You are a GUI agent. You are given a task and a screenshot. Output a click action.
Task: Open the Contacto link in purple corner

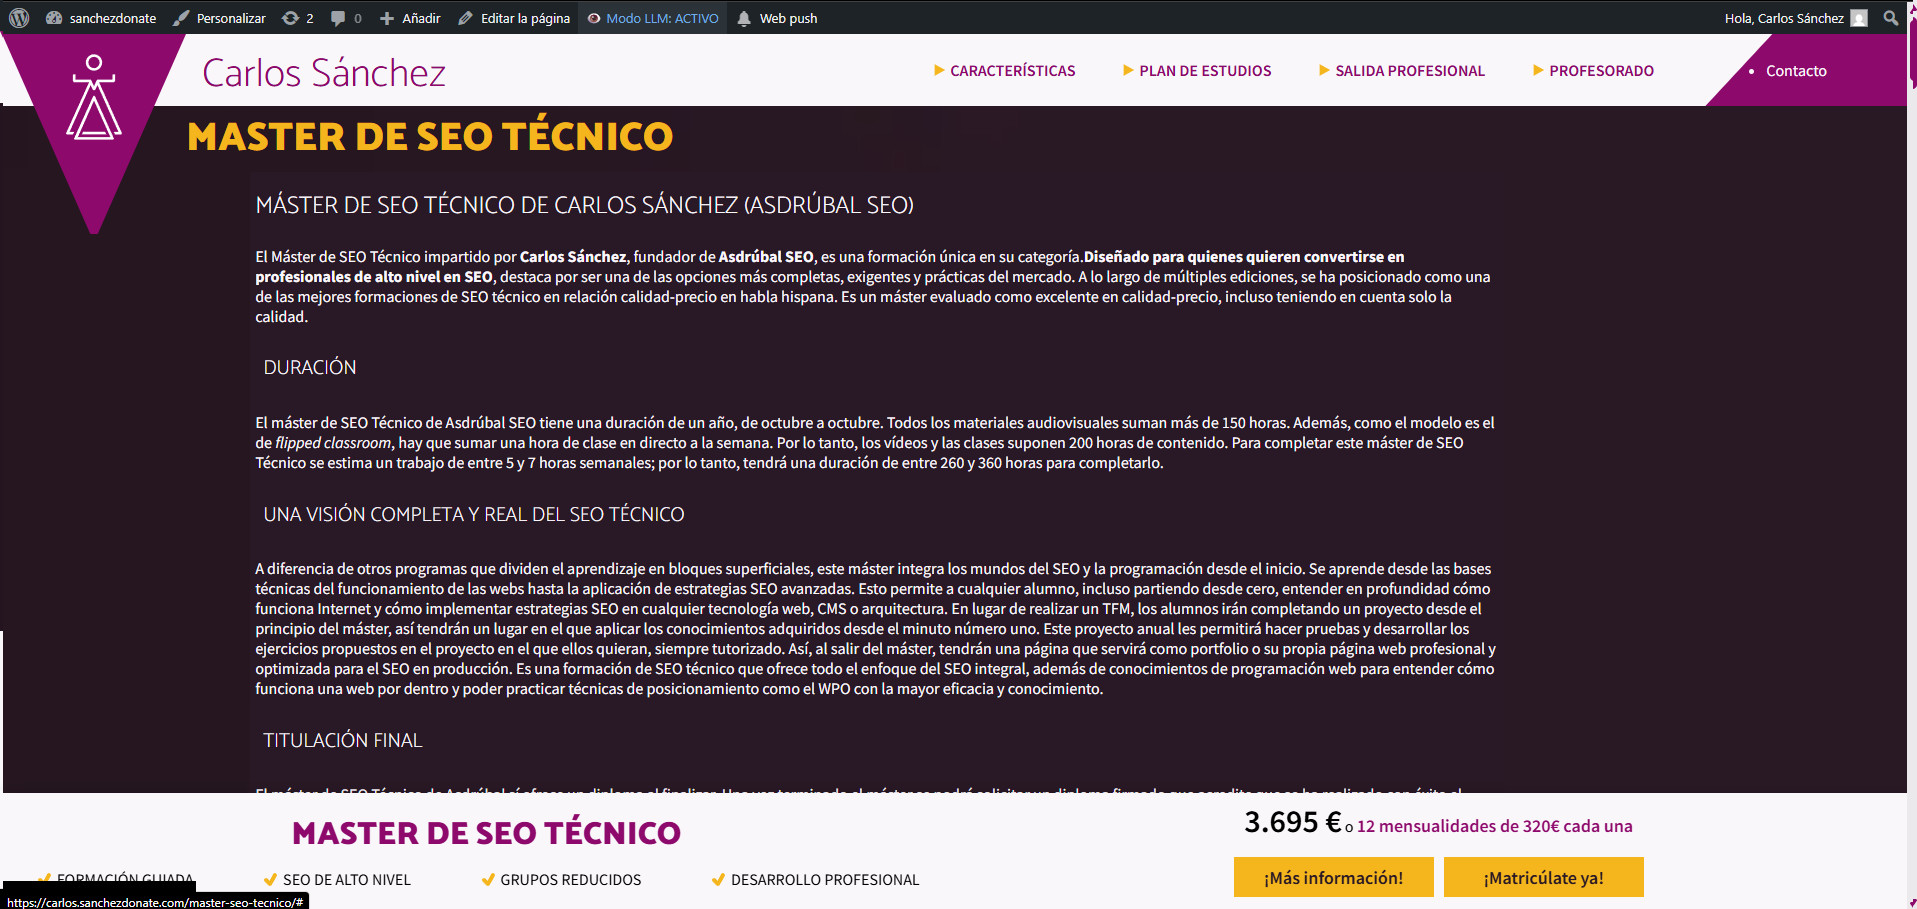tap(1795, 71)
